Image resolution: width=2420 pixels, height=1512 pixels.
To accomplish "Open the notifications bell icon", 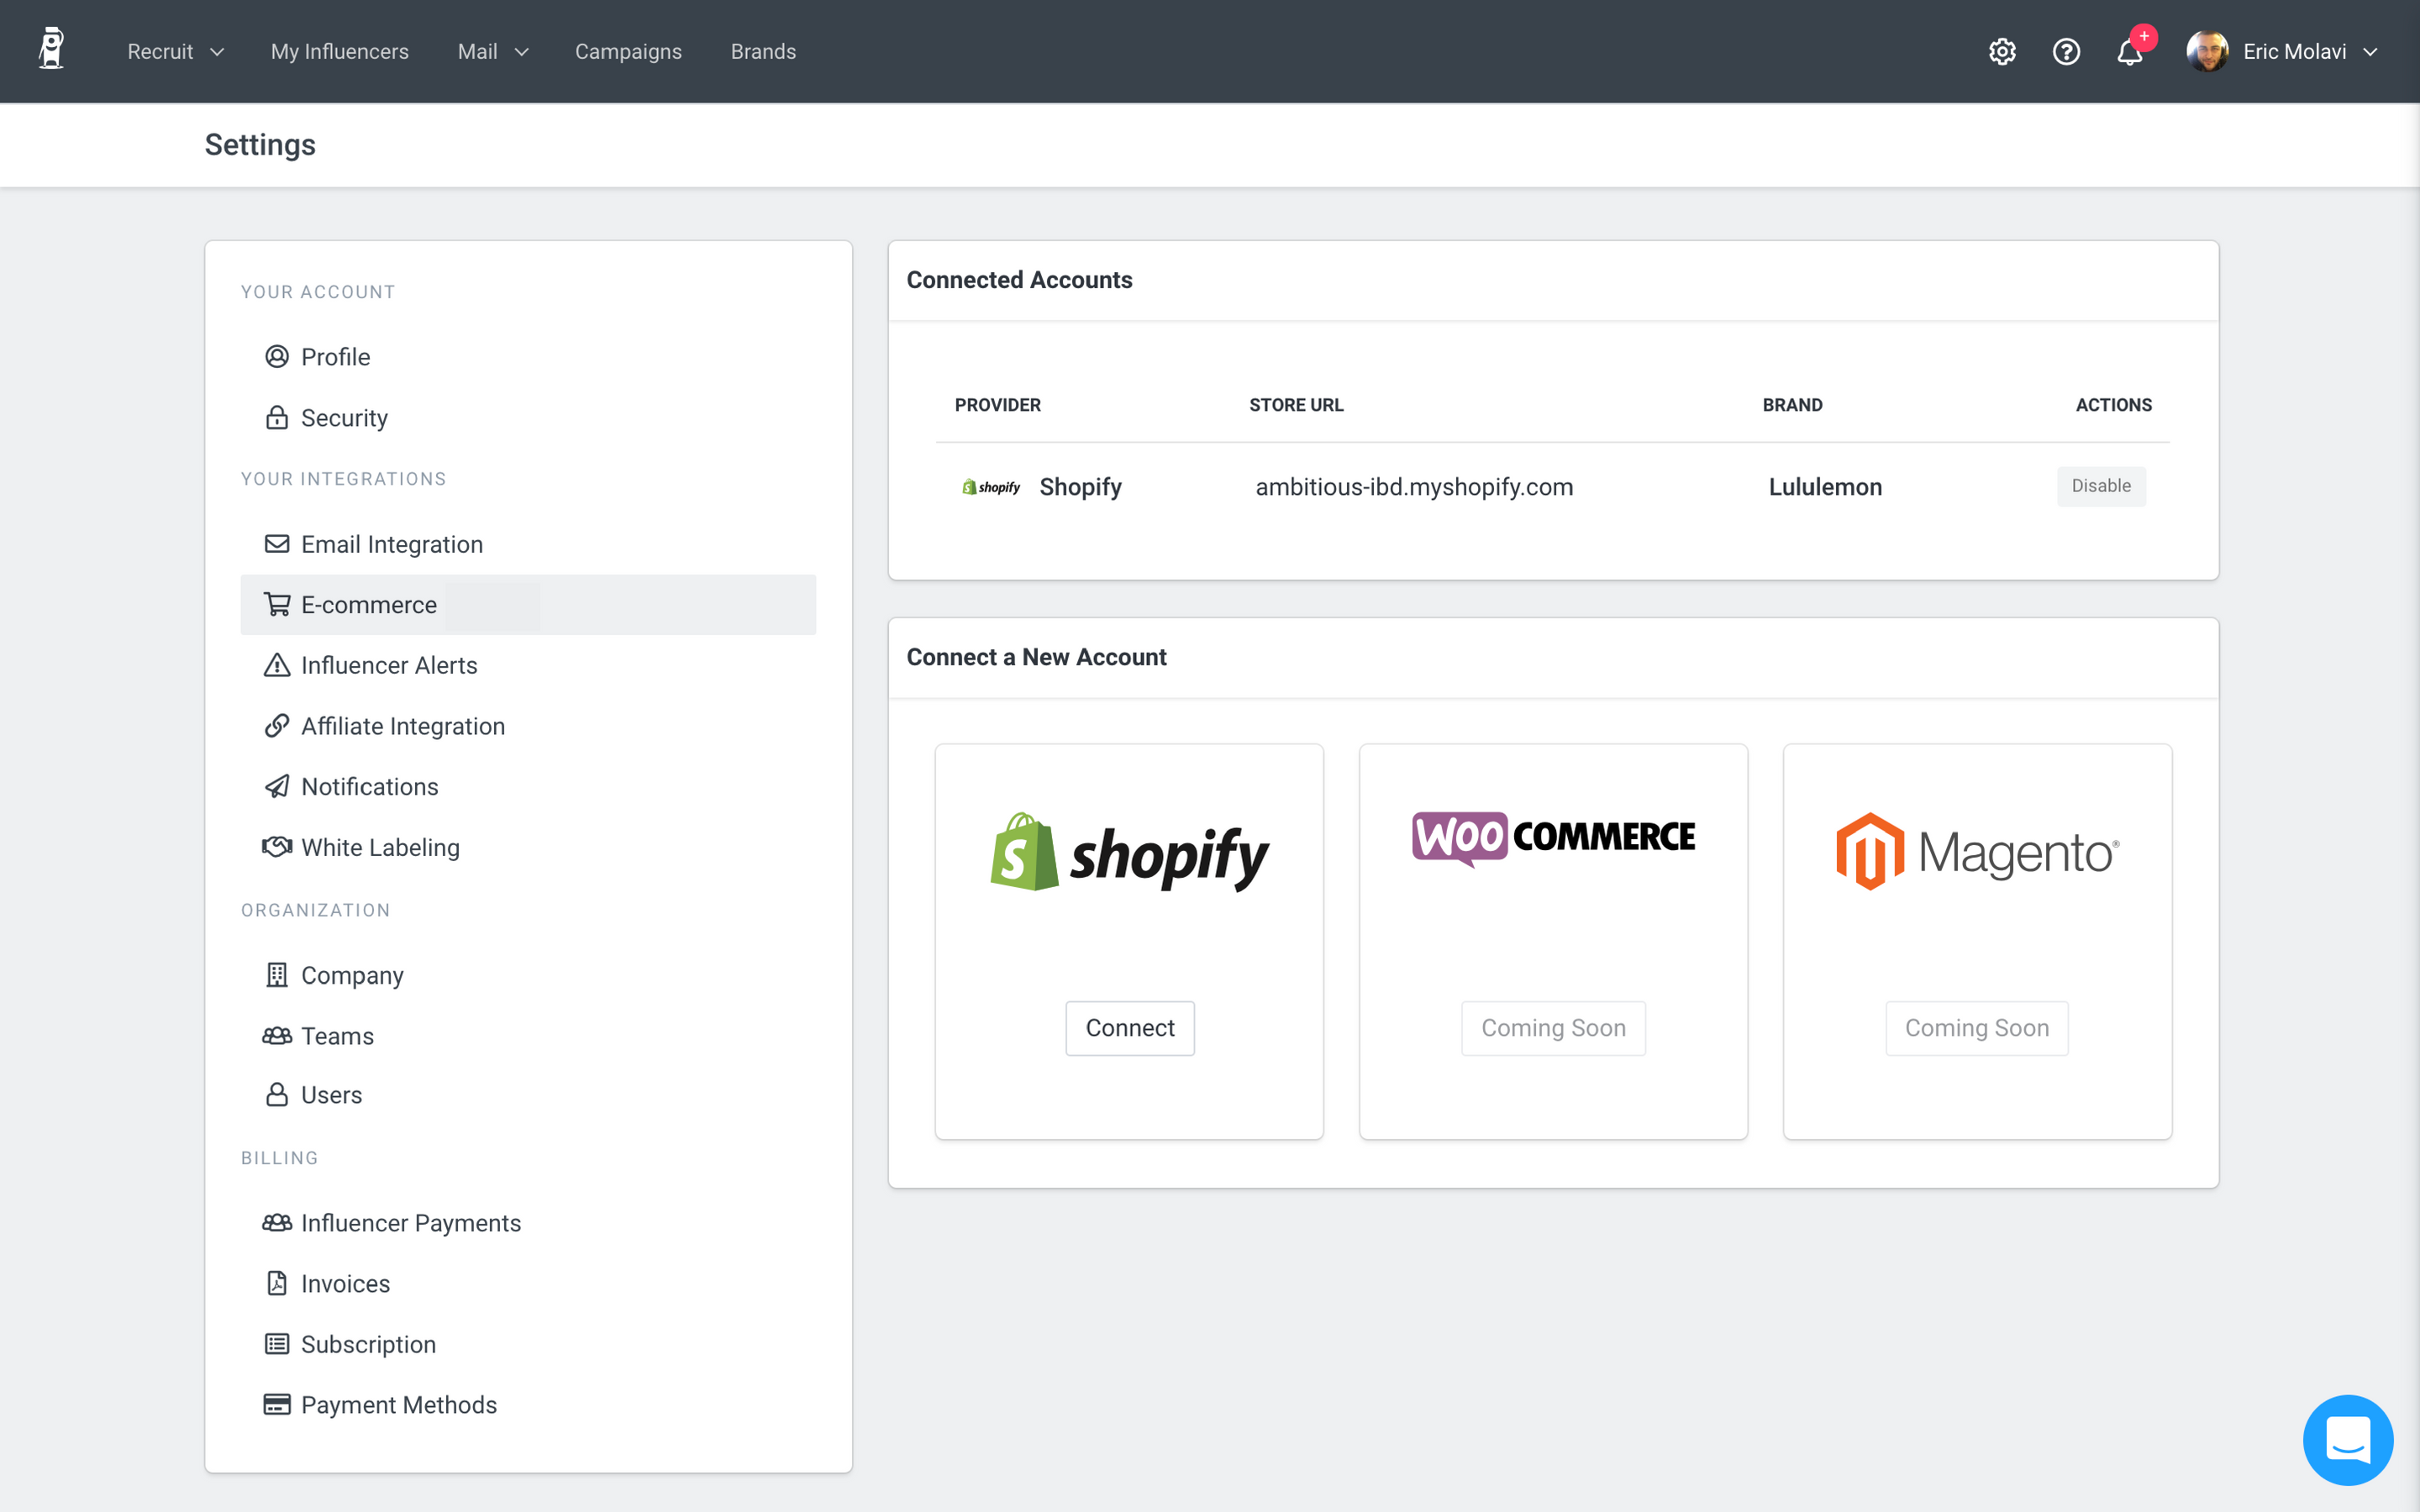I will [2130, 52].
